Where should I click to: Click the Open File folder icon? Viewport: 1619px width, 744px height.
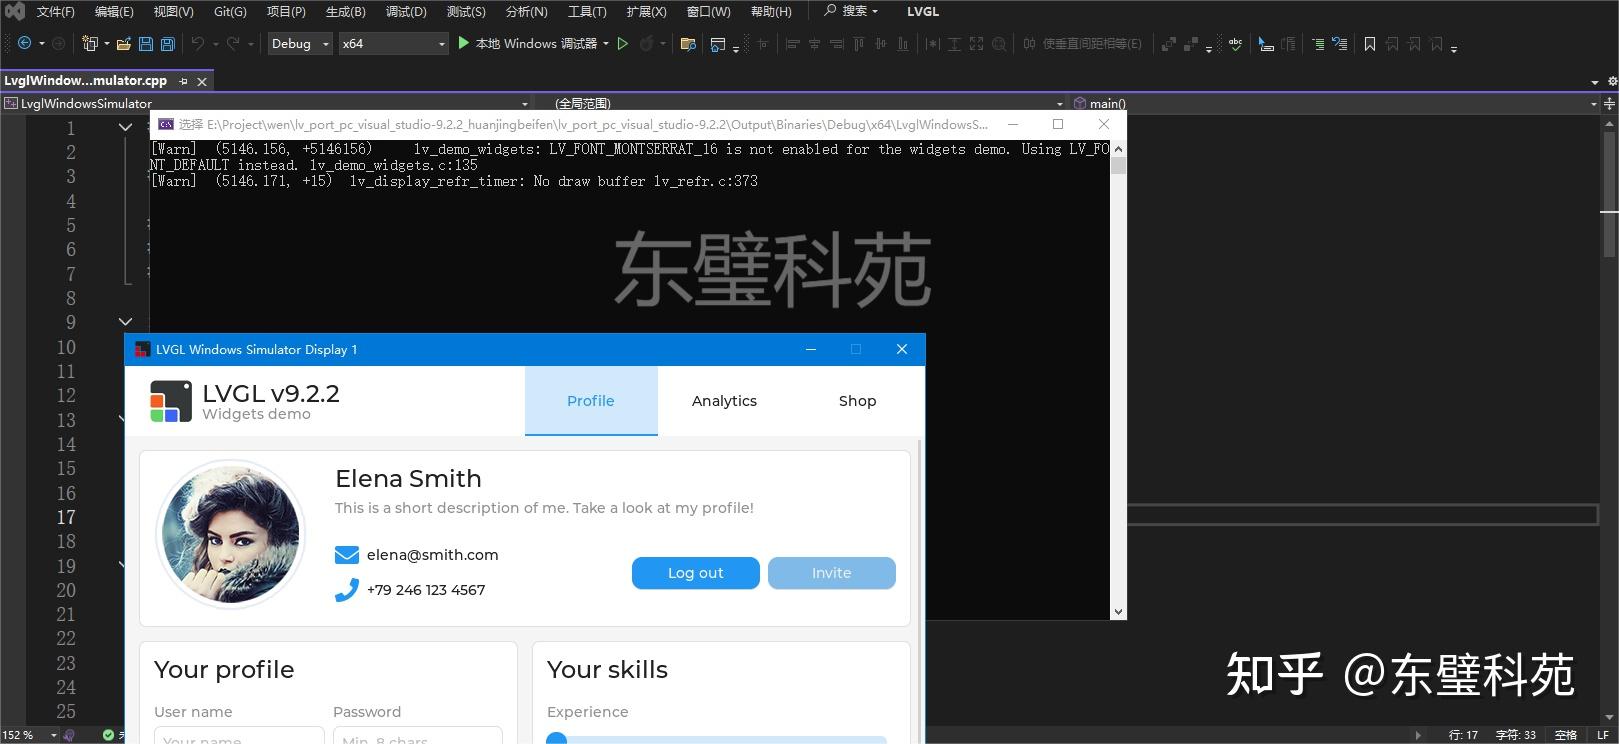coord(124,44)
